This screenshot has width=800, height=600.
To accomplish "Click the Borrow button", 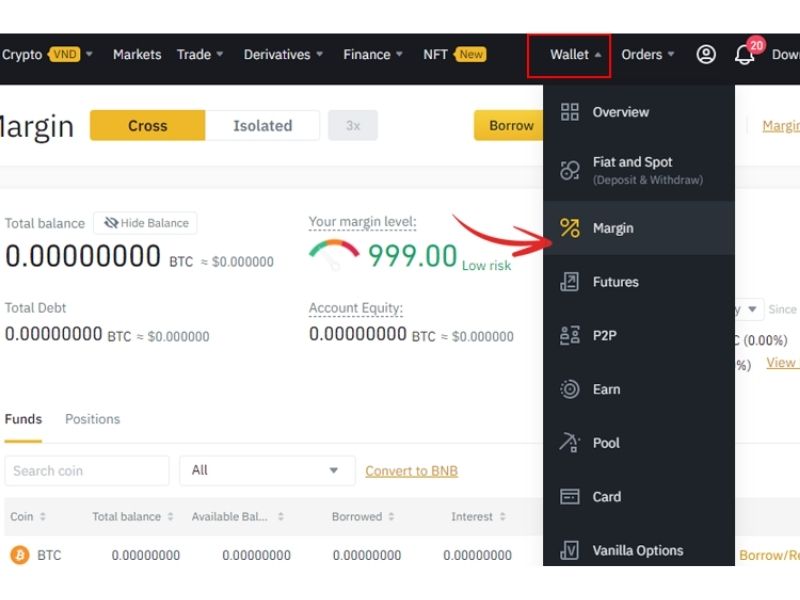I will pos(509,126).
